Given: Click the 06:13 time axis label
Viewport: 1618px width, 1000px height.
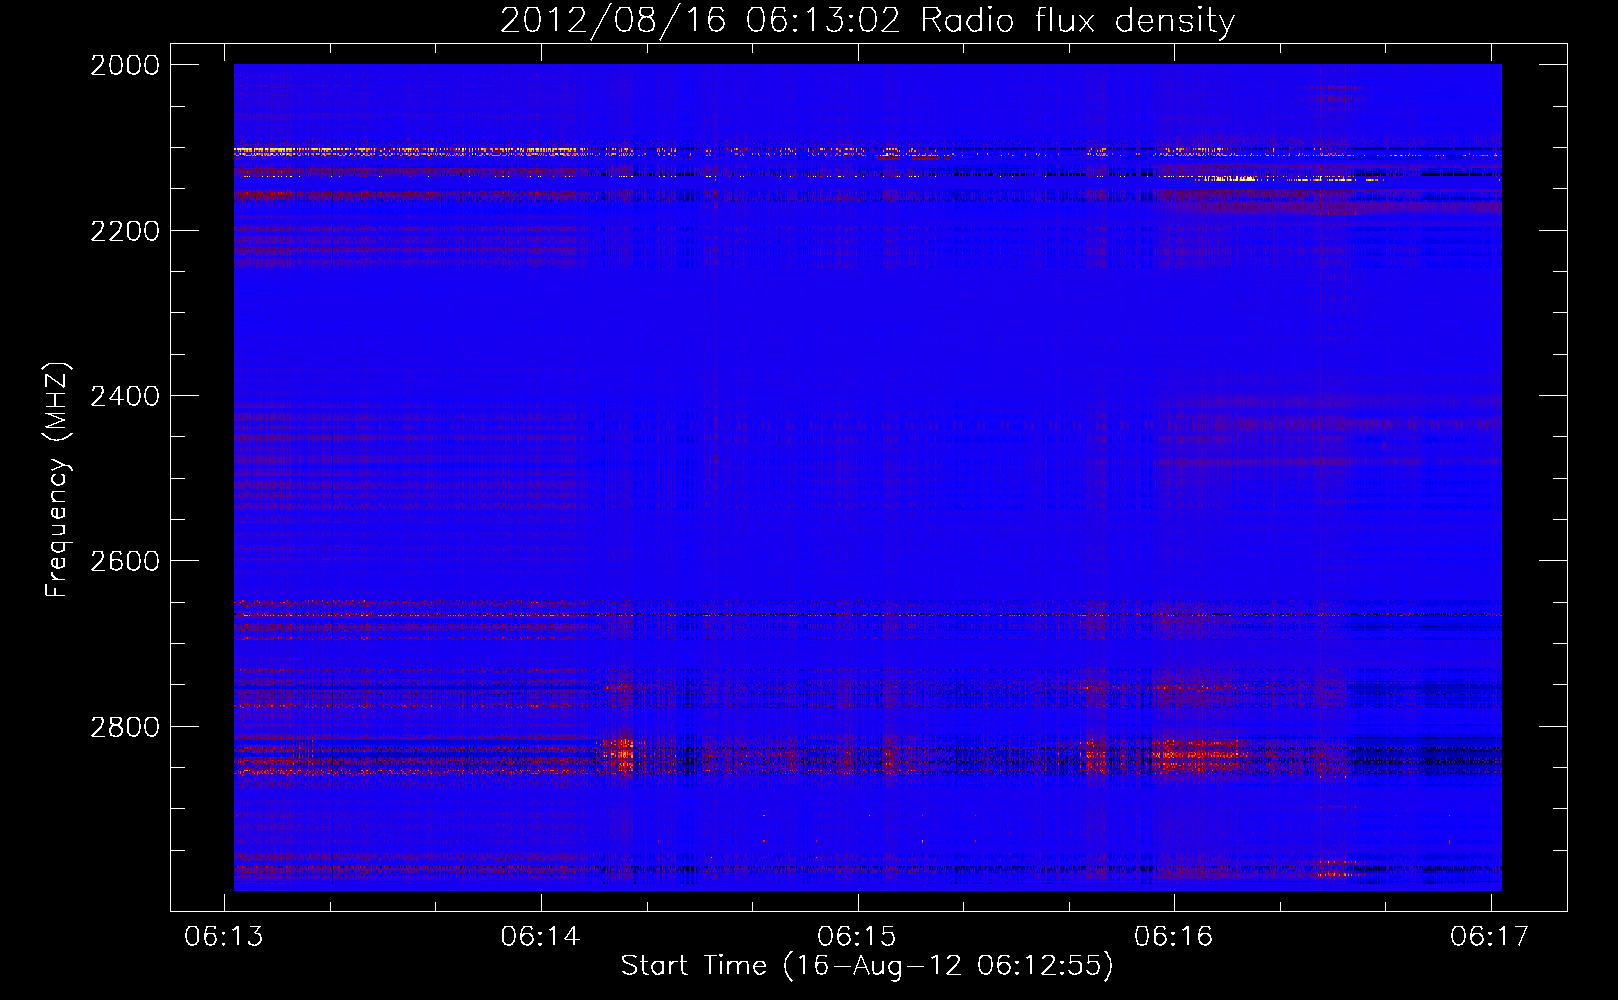Looking at the screenshot, I should 224,936.
